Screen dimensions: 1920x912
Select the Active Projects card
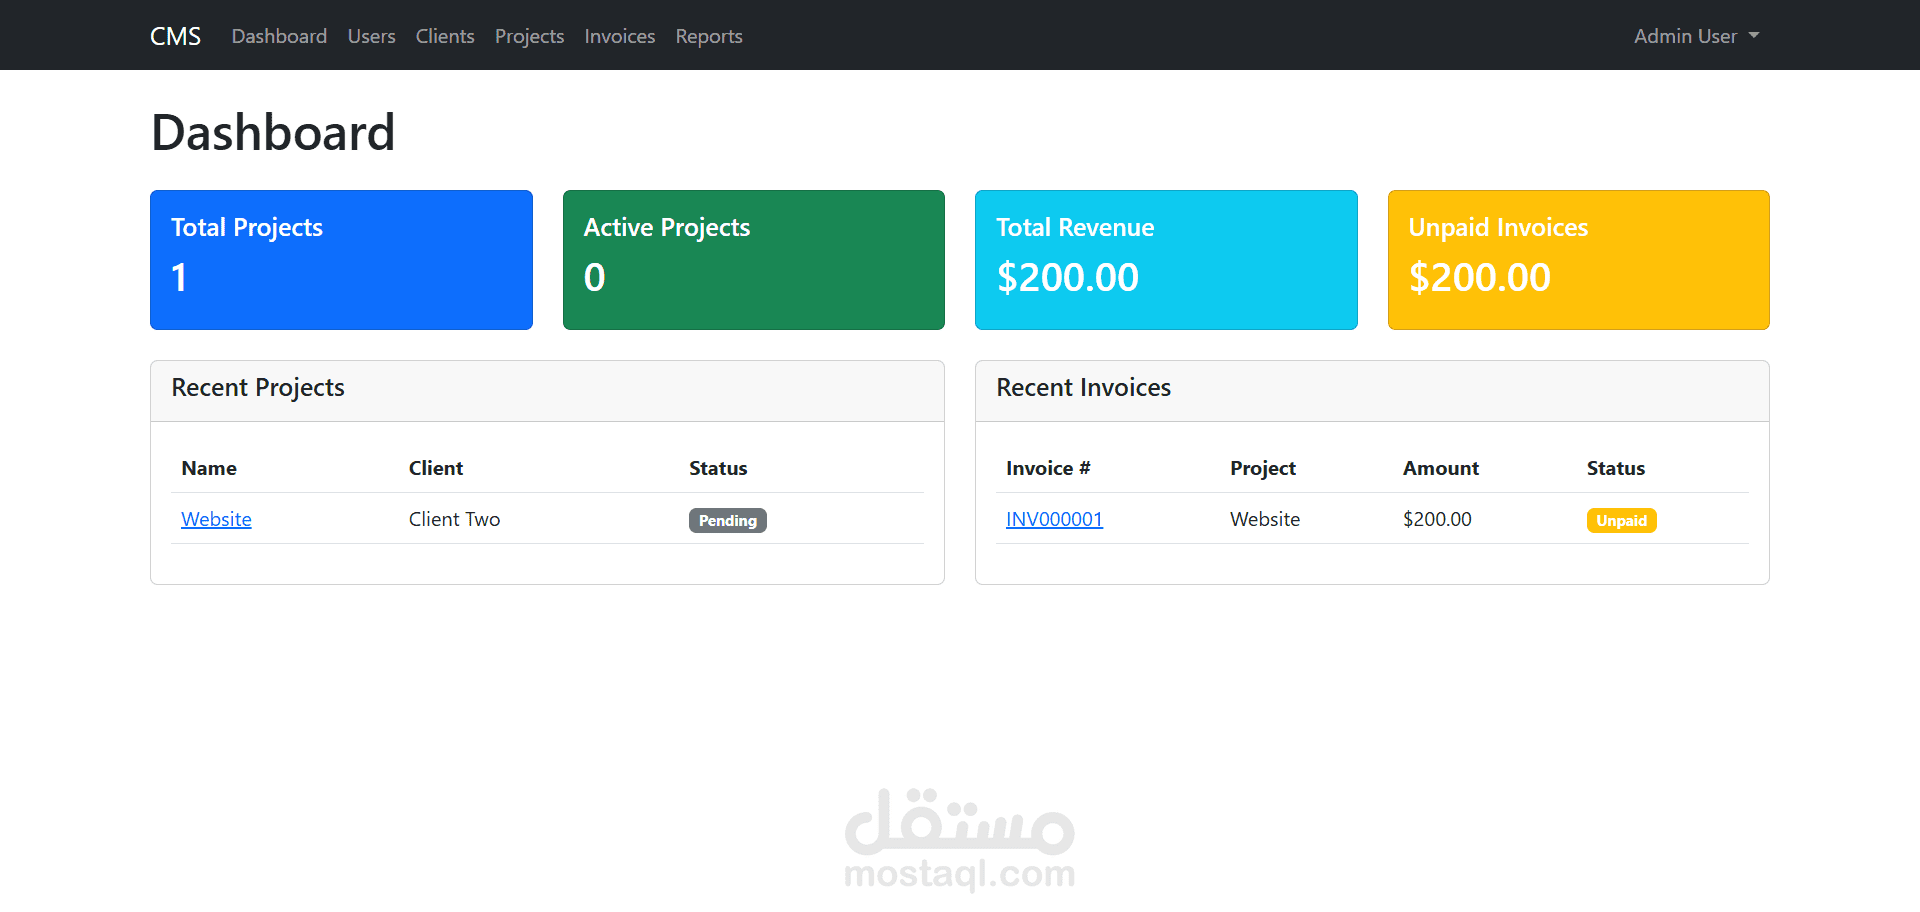[753, 259]
